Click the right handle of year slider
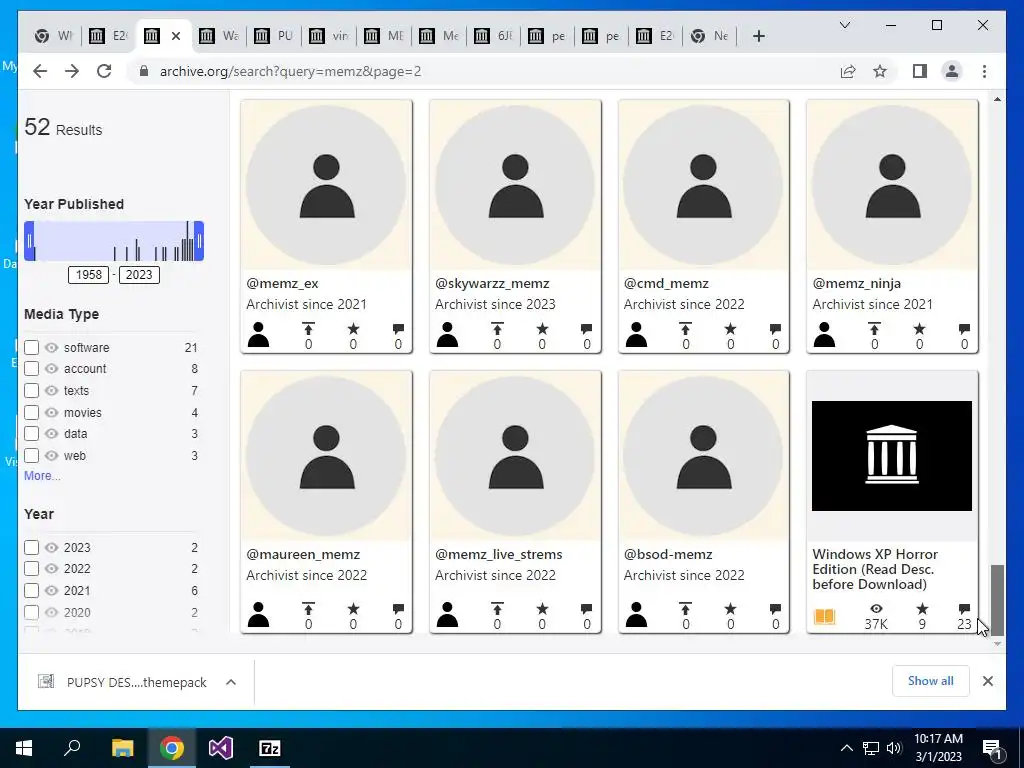This screenshot has width=1024, height=768. 199,241
